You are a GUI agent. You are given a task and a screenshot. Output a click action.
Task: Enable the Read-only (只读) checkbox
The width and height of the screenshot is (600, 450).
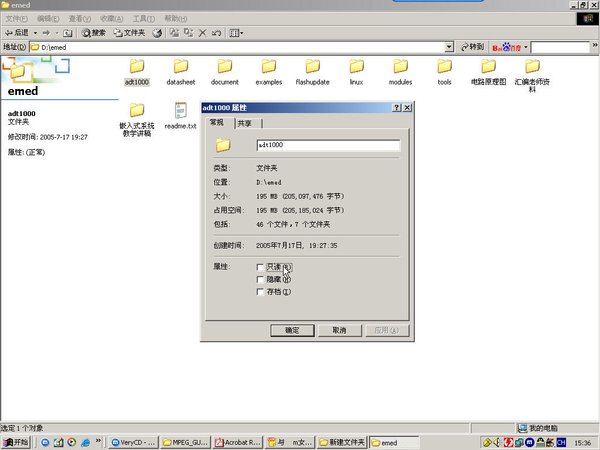point(261,268)
